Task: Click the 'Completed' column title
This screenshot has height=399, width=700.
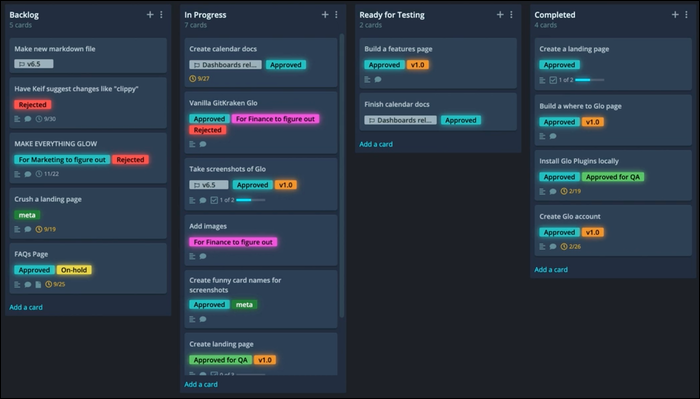Action: click(x=555, y=15)
